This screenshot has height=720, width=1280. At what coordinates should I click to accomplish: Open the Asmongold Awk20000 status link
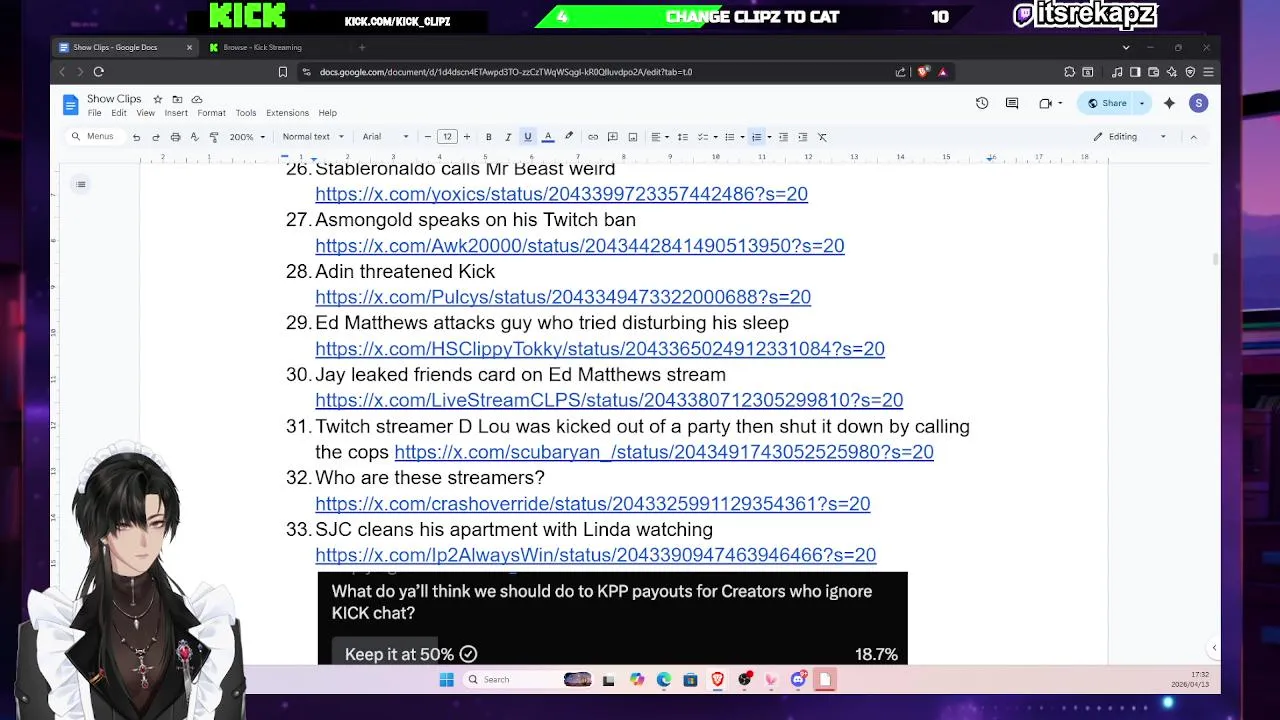pyautogui.click(x=580, y=245)
